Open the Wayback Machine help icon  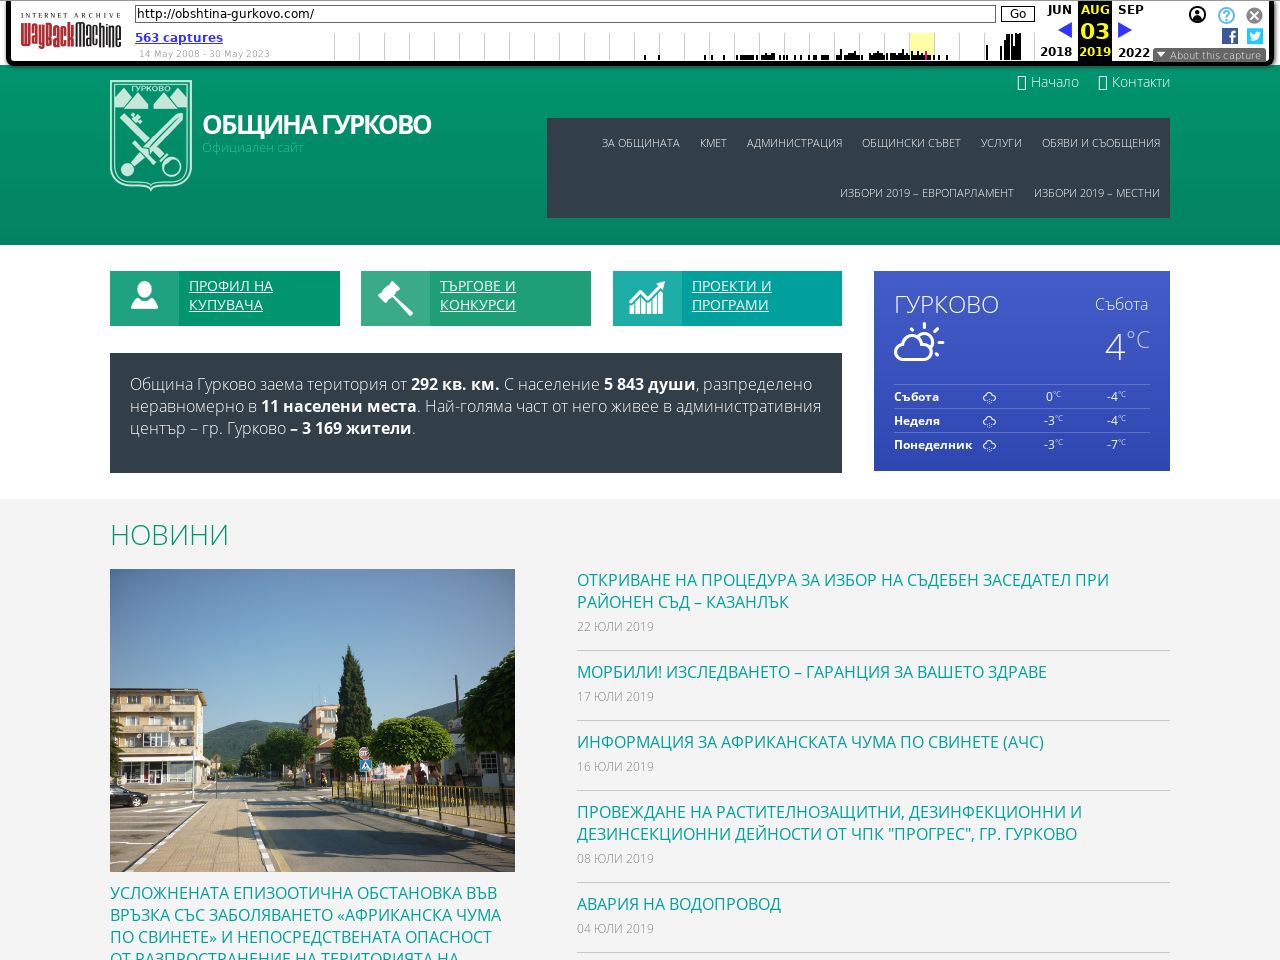click(1226, 15)
